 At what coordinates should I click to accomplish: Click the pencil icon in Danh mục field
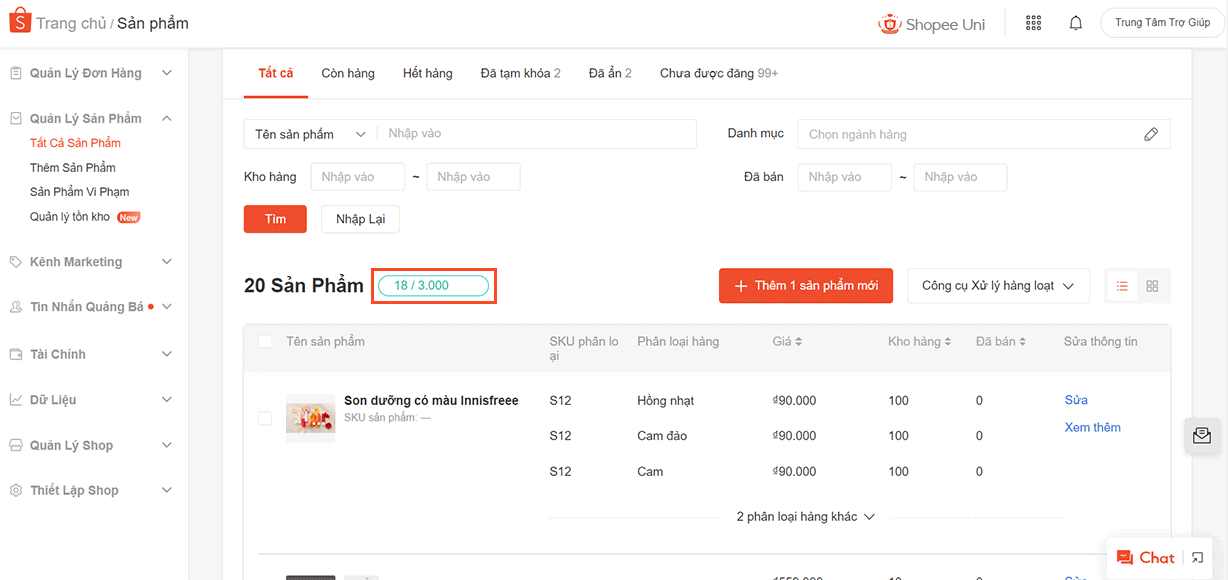click(x=1151, y=134)
